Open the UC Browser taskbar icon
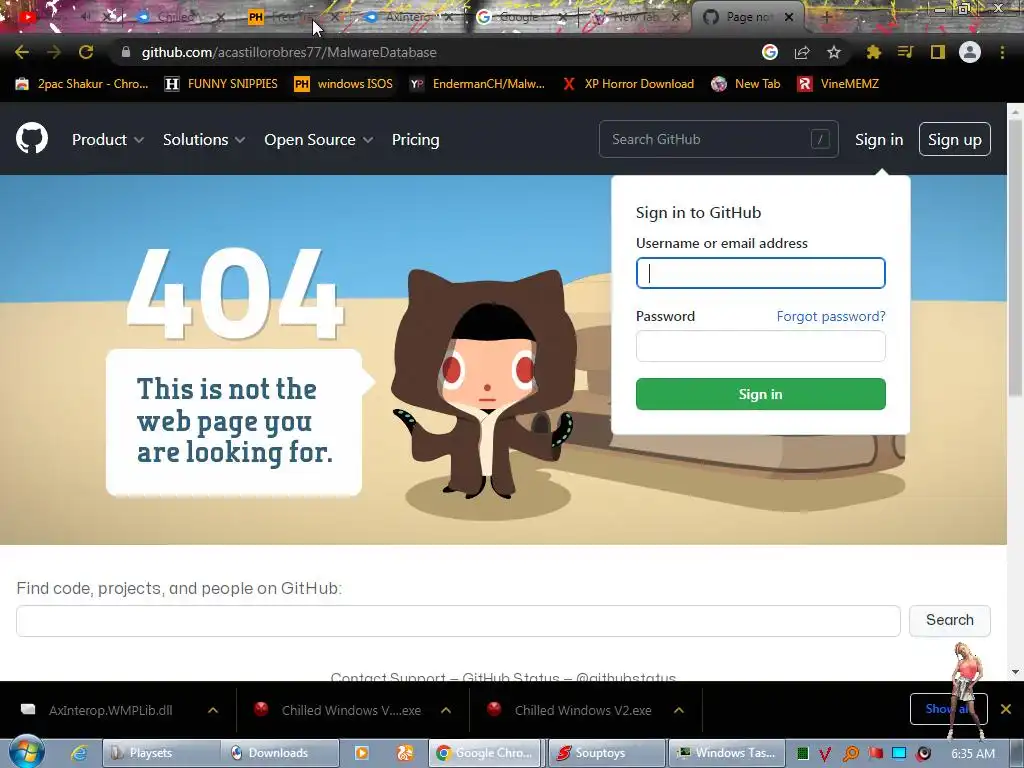1024x768 pixels. click(x=405, y=753)
